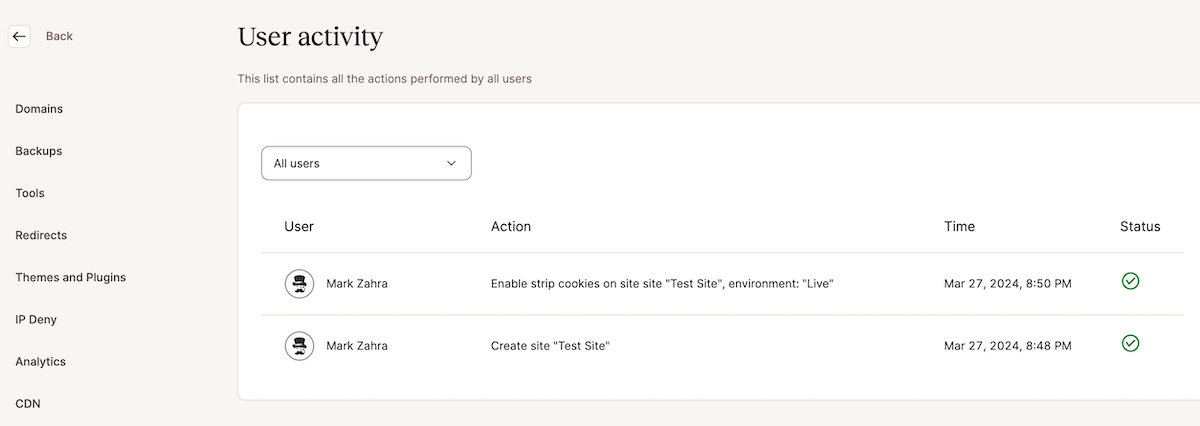Click the Enable strip cookies action entry

tap(662, 284)
